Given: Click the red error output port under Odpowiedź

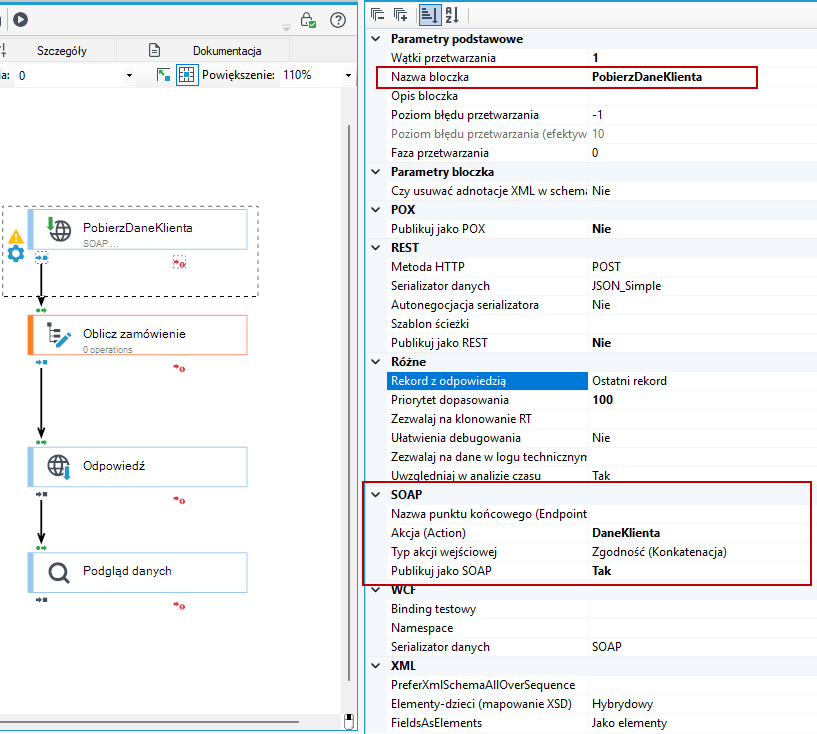Looking at the screenshot, I should (179, 501).
